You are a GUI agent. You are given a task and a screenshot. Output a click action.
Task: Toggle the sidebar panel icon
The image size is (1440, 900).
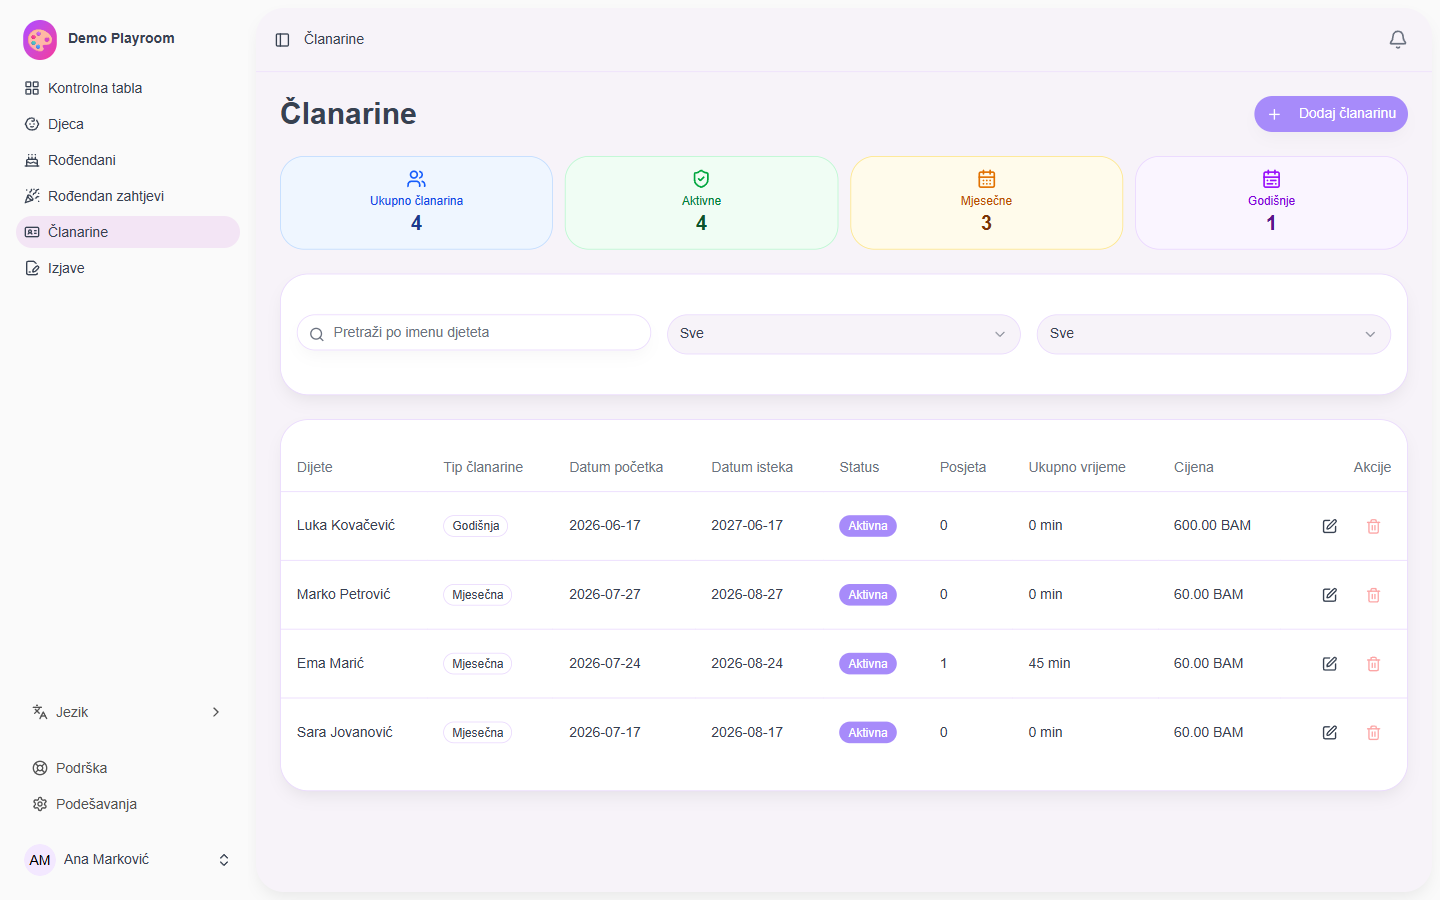[x=282, y=40]
